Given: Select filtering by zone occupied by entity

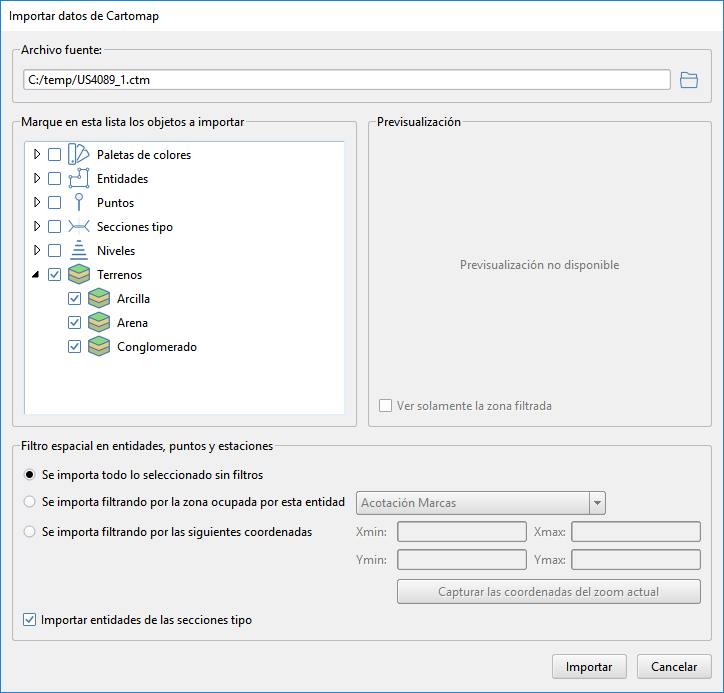Looking at the screenshot, I should click(x=29, y=502).
